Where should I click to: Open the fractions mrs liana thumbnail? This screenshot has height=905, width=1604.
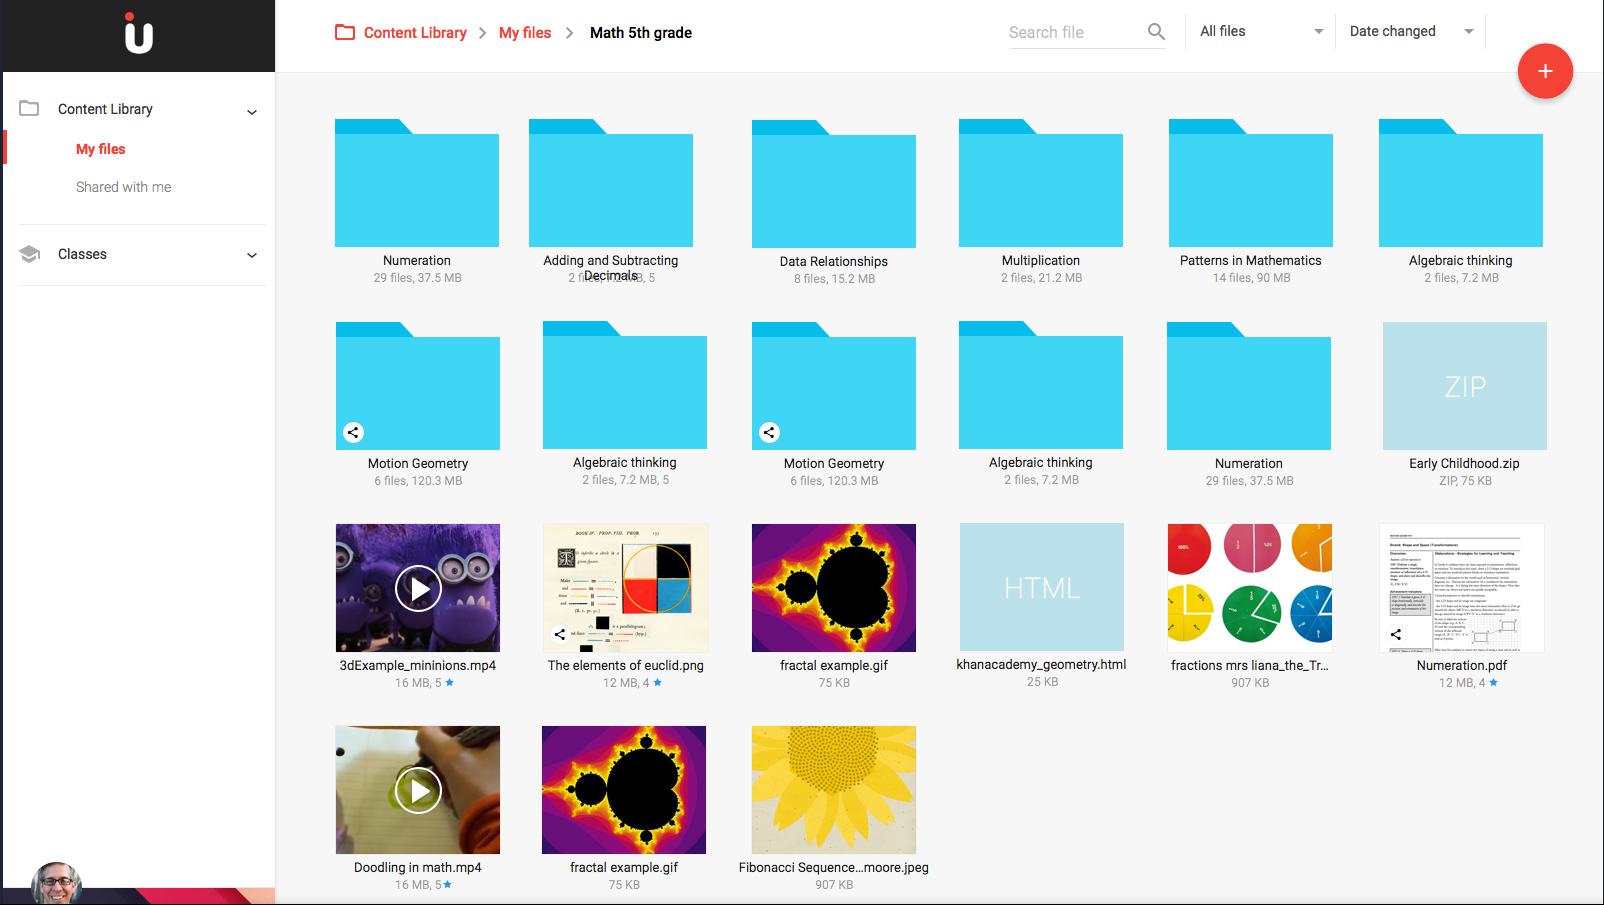pyautogui.click(x=1250, y=587)
